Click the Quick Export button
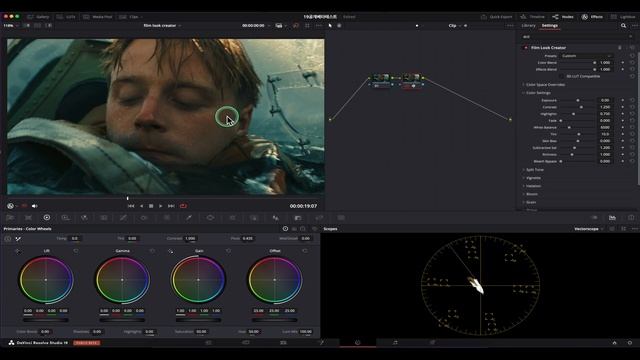This screenshot has height=360, width=640. tap(496, 17)
